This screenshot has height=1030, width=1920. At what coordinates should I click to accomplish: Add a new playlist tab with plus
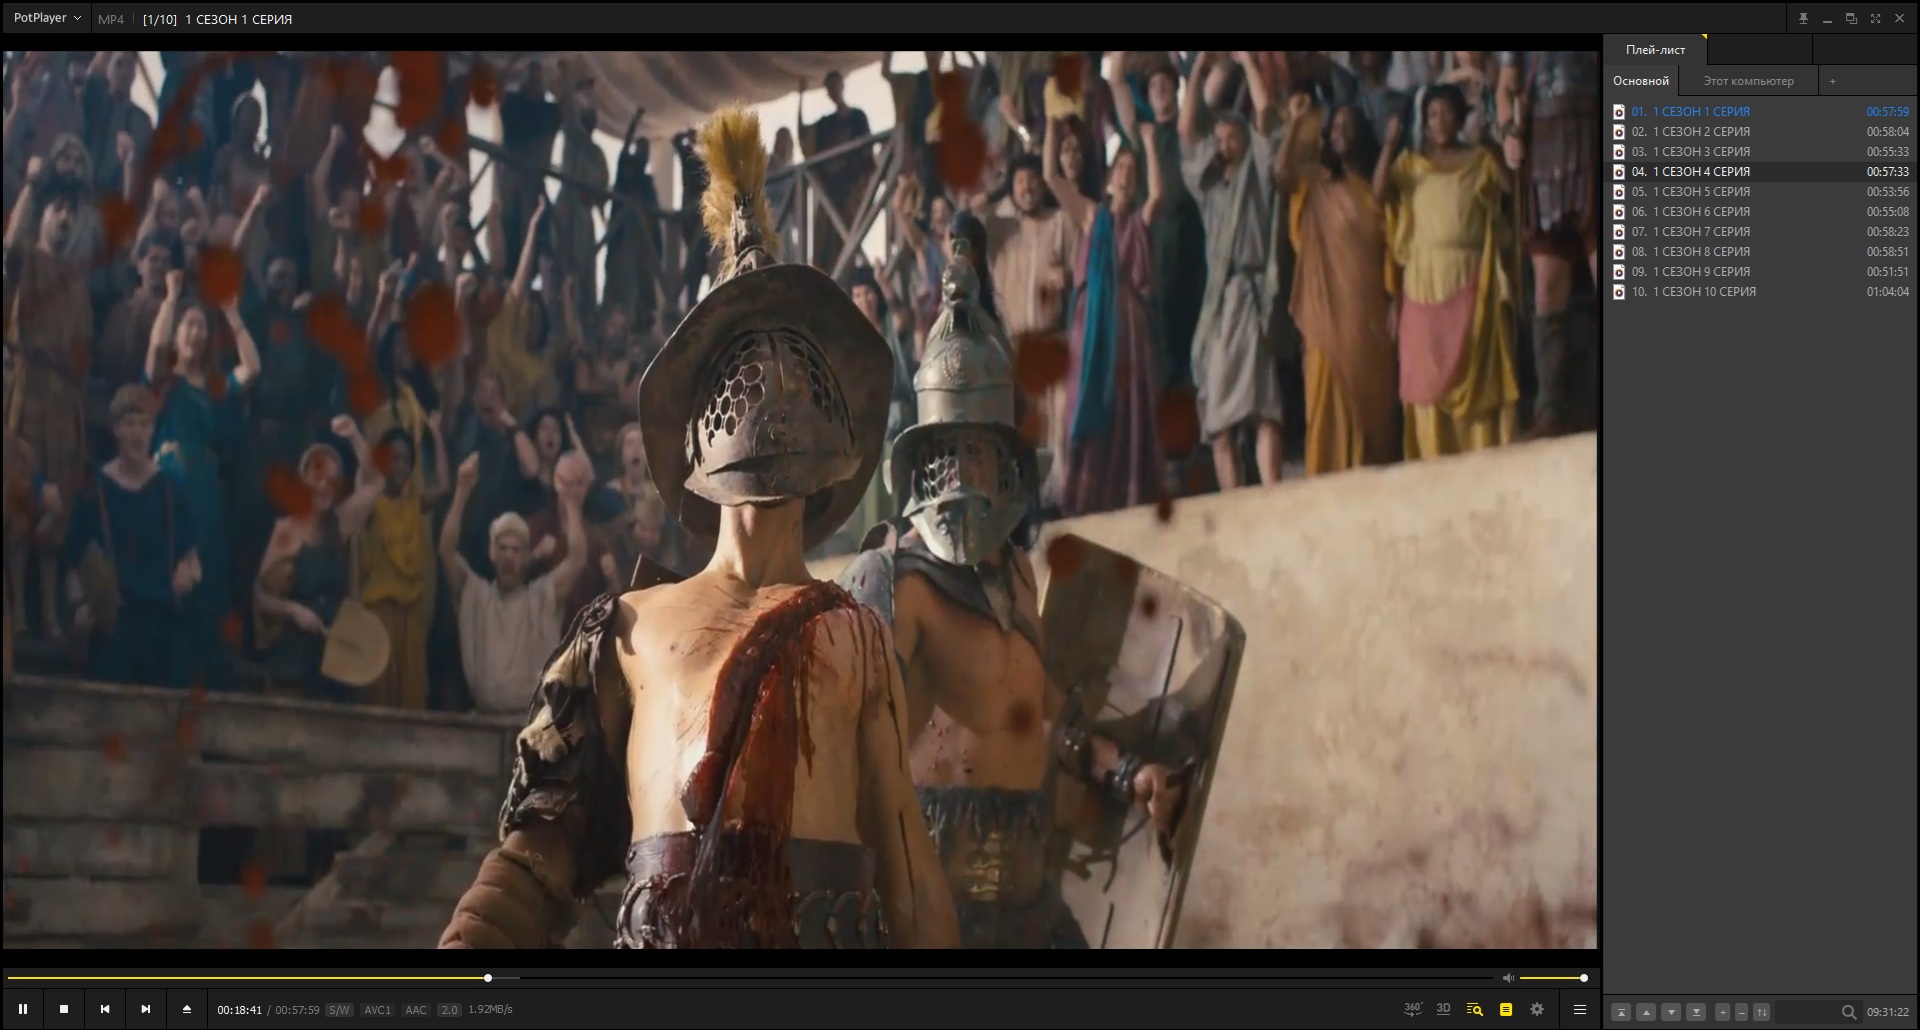click(1832, 81)
